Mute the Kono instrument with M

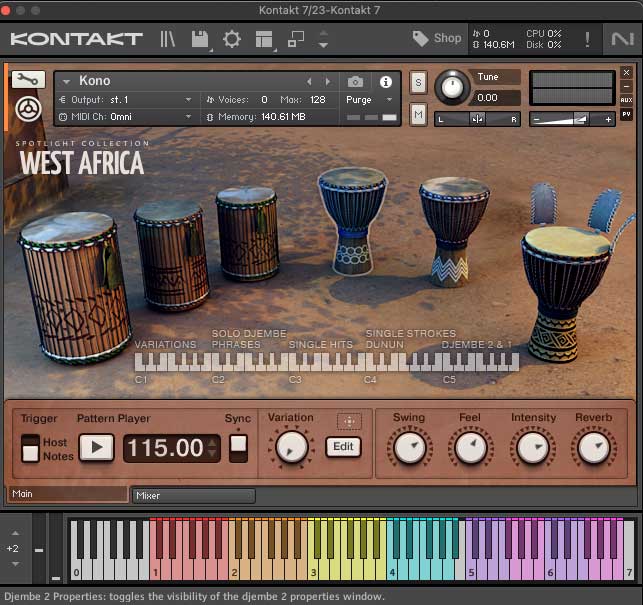pyautogui.click(x=418, y=114)
